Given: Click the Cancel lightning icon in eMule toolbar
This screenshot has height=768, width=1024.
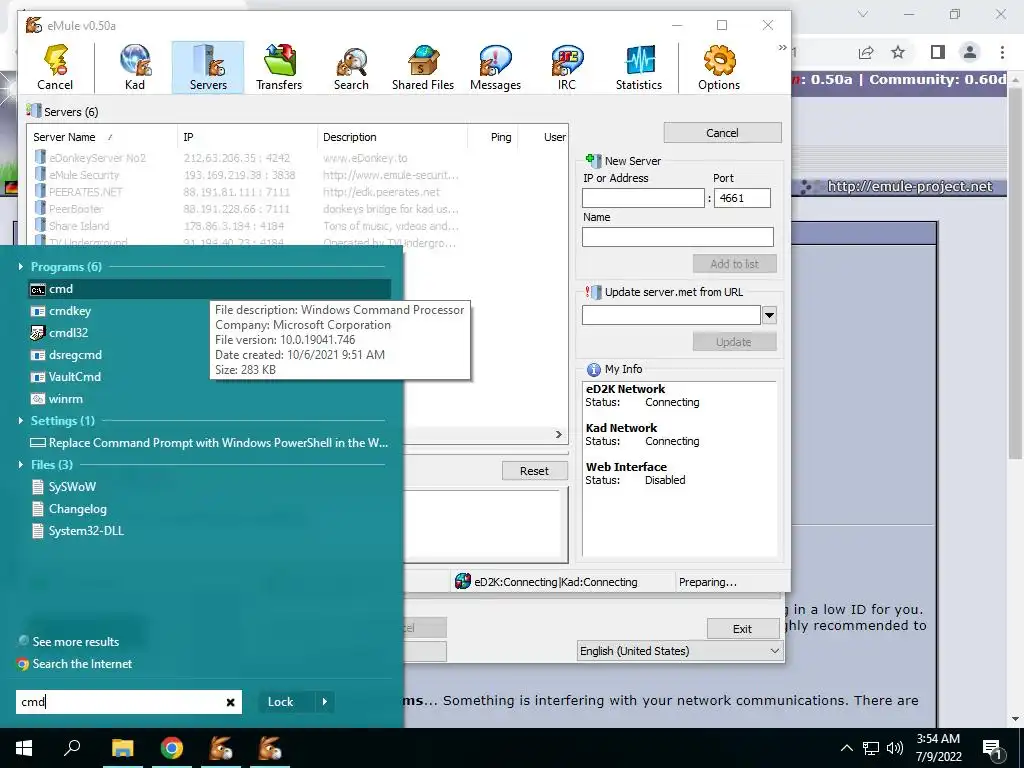Looking at the screenshot, I should coord(56,67).
